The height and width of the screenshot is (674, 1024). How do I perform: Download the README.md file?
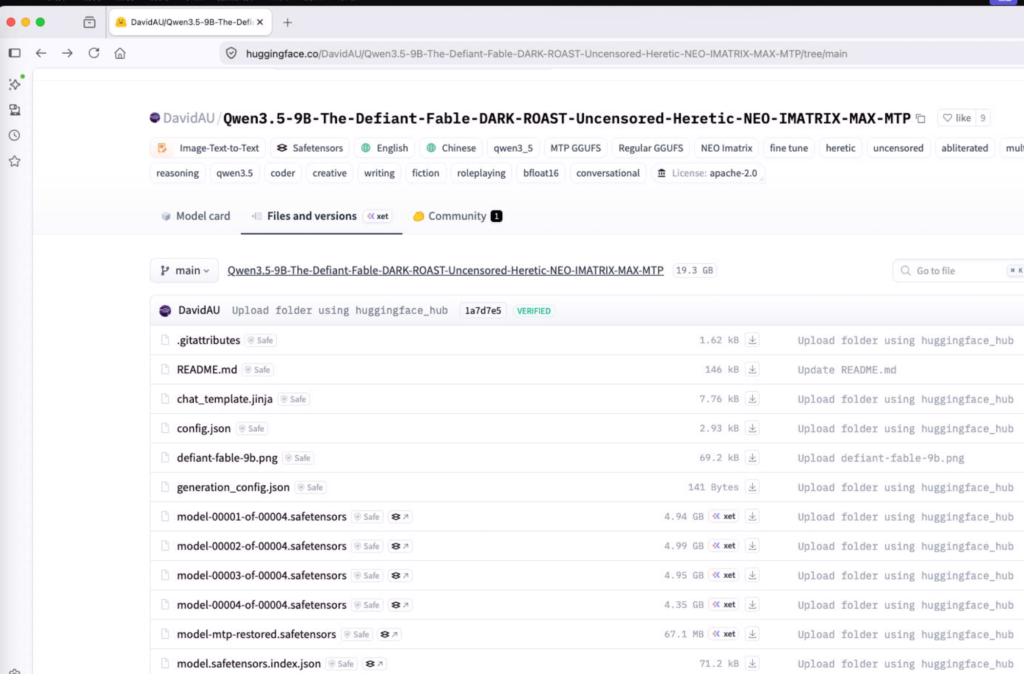752,370
